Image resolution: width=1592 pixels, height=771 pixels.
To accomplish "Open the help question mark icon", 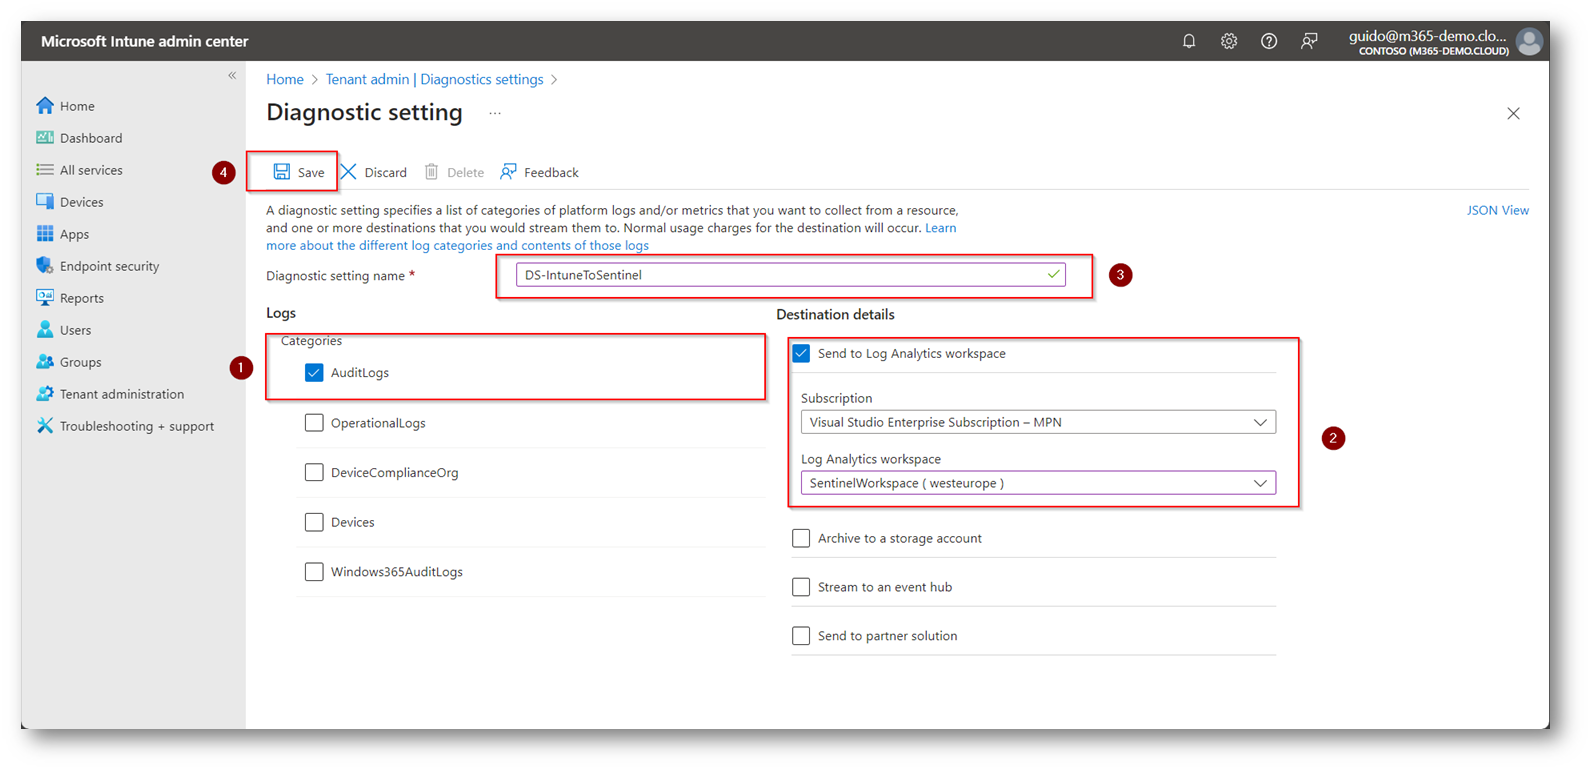I will (x=1269, y=41).
